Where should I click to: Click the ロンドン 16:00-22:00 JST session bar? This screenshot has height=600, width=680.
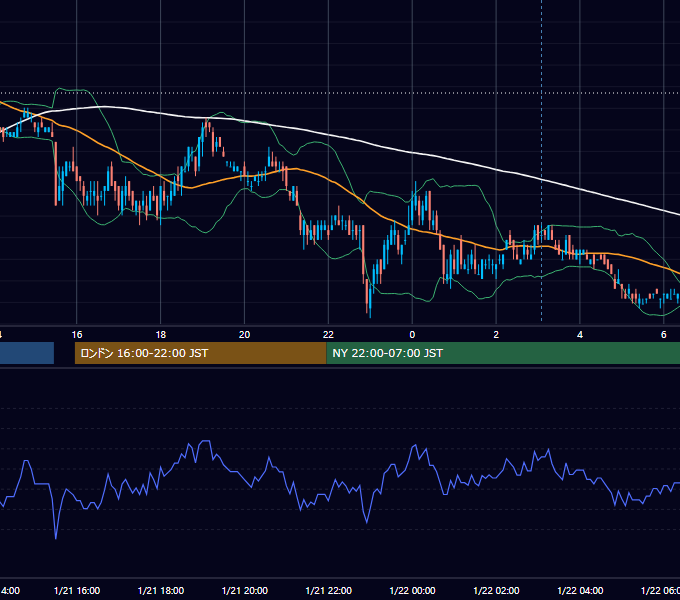(200, 353)
